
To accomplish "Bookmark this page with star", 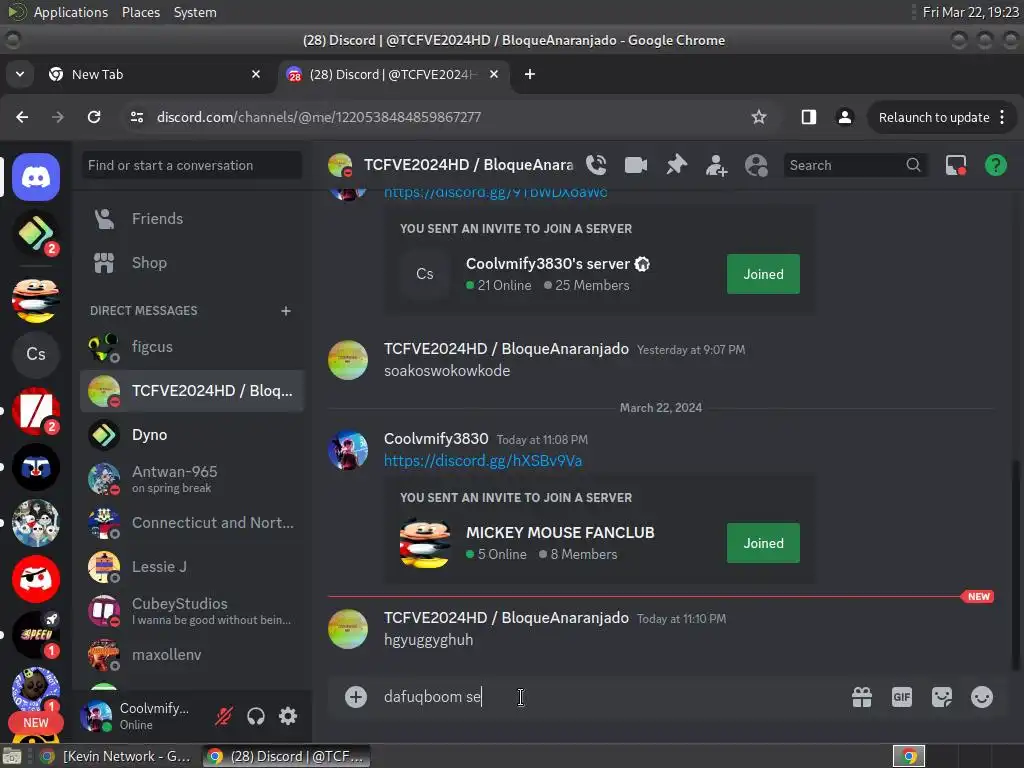I will click(x=758, y=117).
